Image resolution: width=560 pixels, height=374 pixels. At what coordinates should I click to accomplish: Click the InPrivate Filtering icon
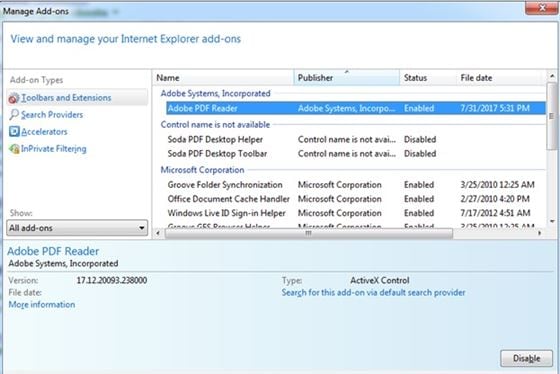click(x=14, y=149)
